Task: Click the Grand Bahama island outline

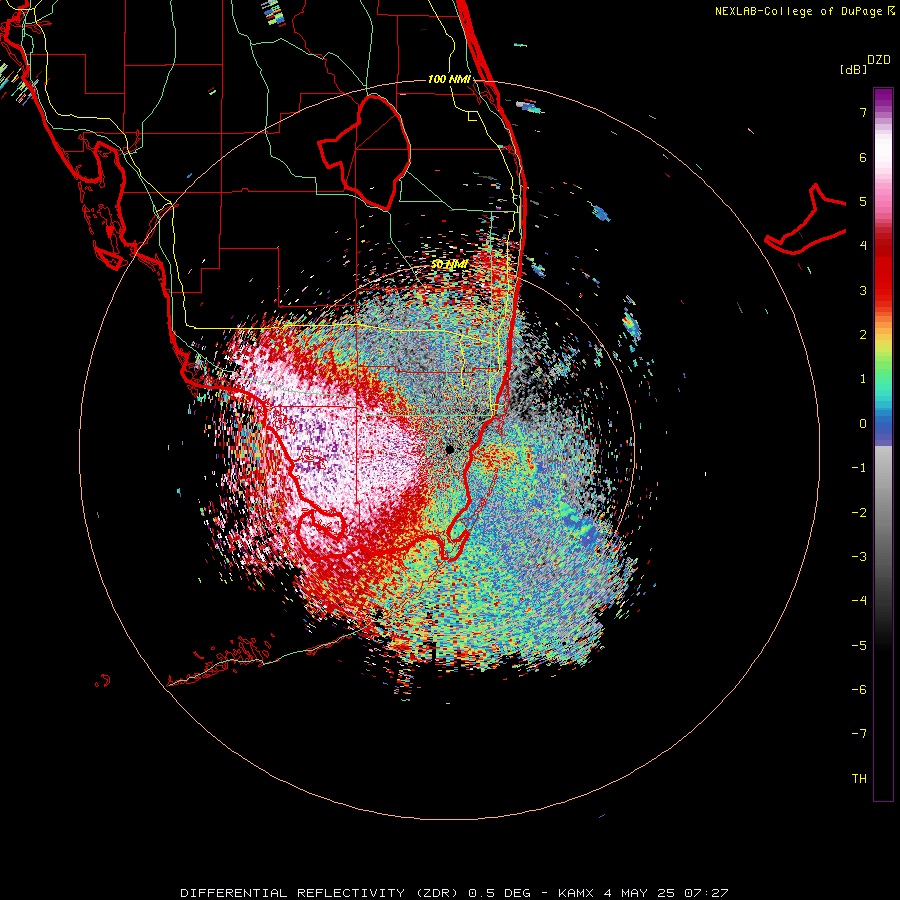Action: (805, 219)
